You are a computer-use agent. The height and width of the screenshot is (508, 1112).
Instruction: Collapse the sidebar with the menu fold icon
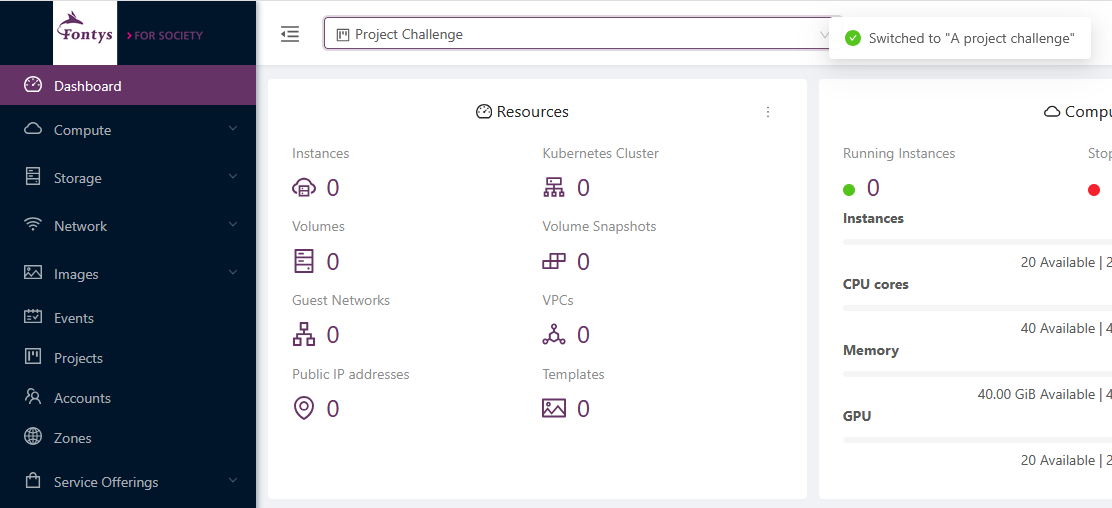[x=290, y=34]
